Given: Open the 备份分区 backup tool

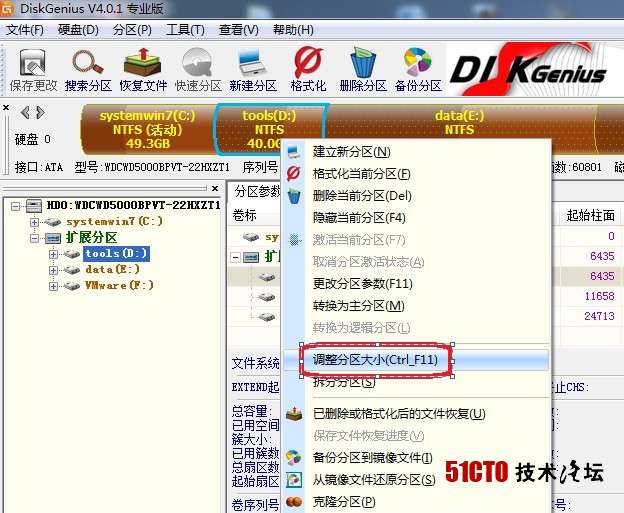Looking at the screenshot, I should coord(418,70).
